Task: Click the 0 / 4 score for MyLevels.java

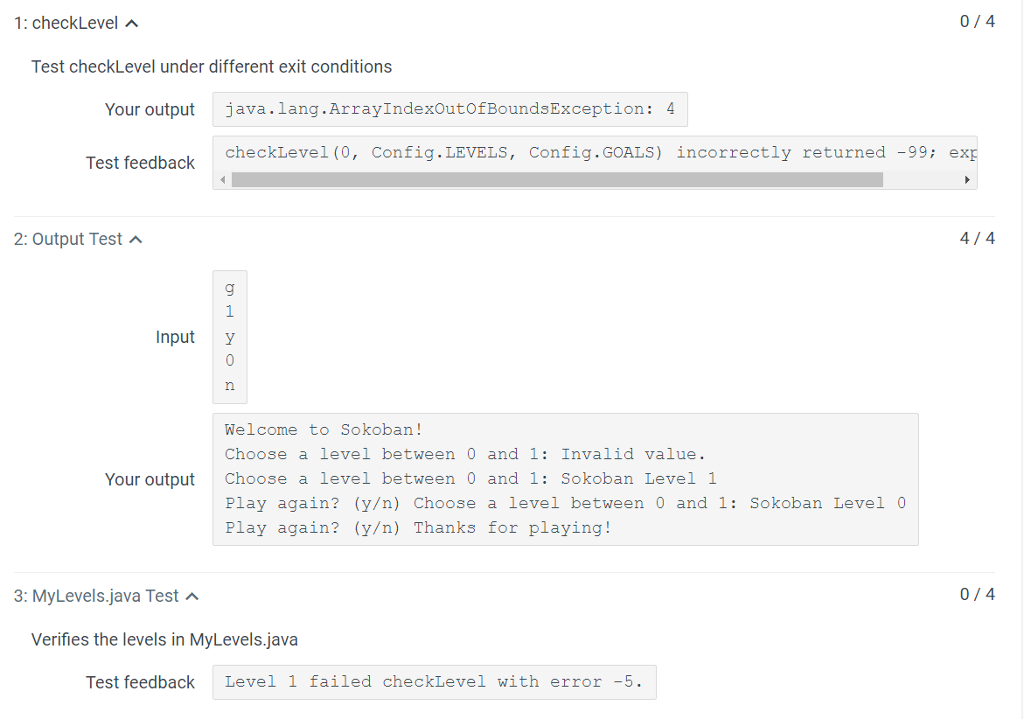Action: (x=975, y=593)
